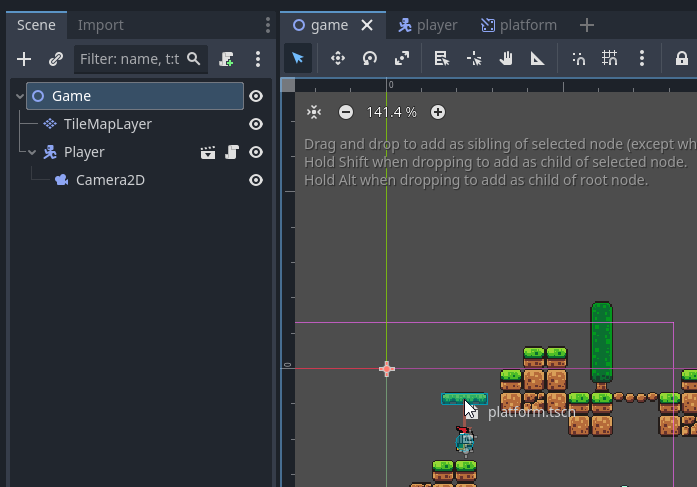Hide the TileMapLayer node
Viewport: 697px width, 487px height.
coord(256,124)
